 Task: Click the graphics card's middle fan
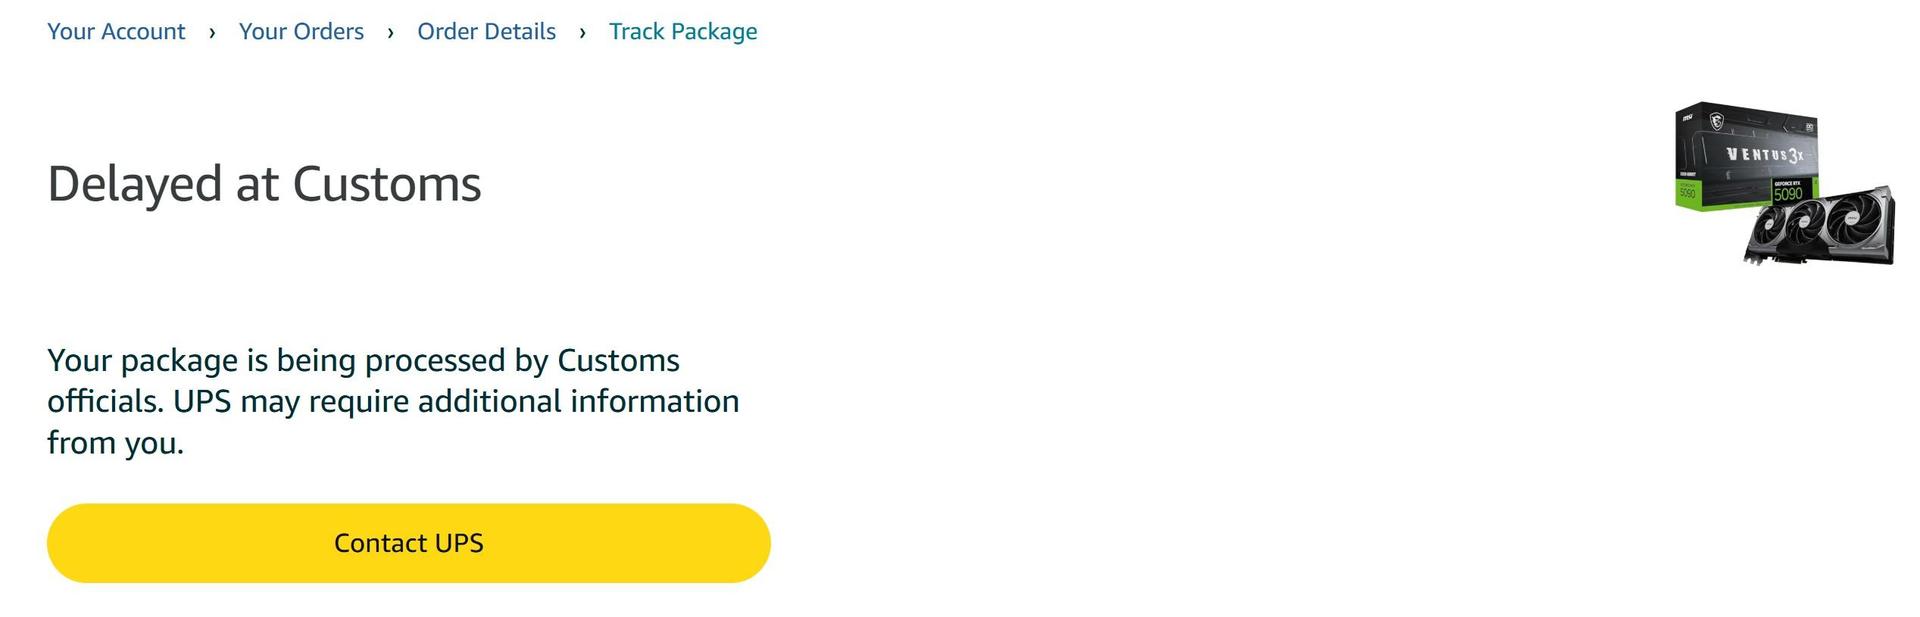(1806, 221)
